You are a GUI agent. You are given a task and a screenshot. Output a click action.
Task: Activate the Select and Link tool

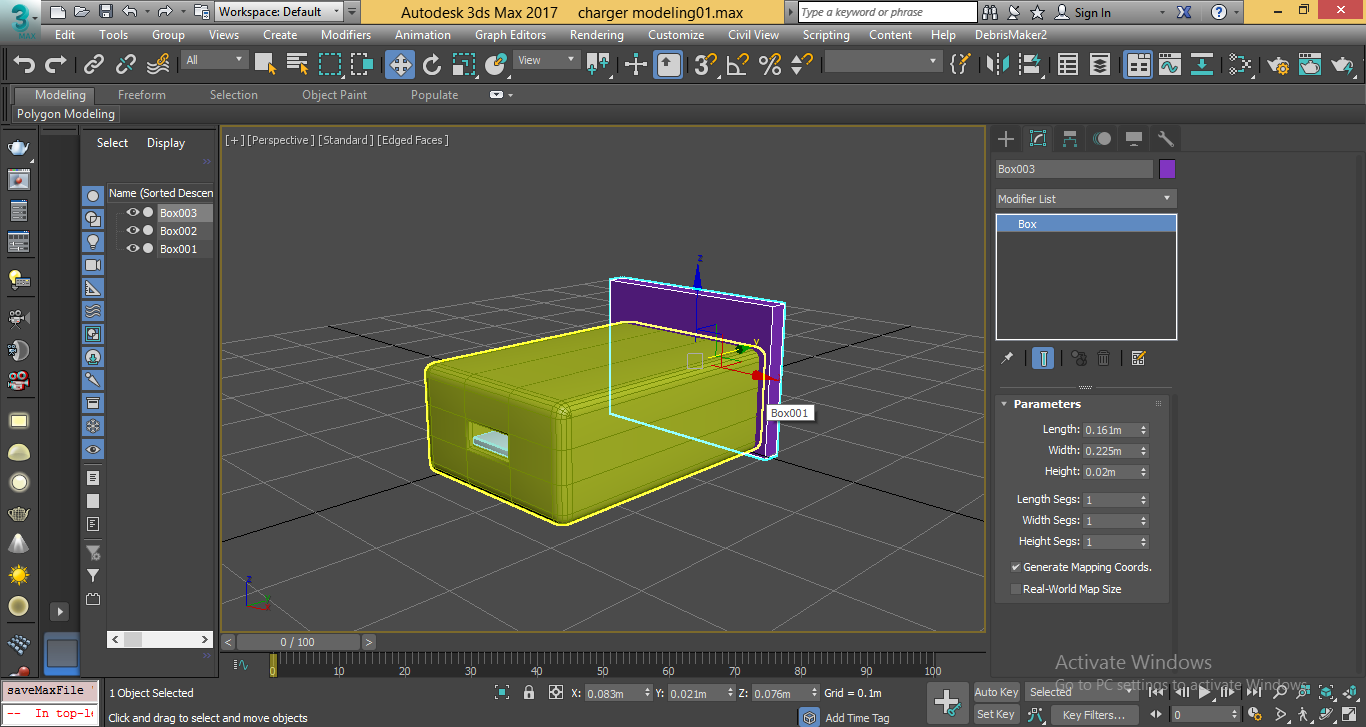(94, 65)
